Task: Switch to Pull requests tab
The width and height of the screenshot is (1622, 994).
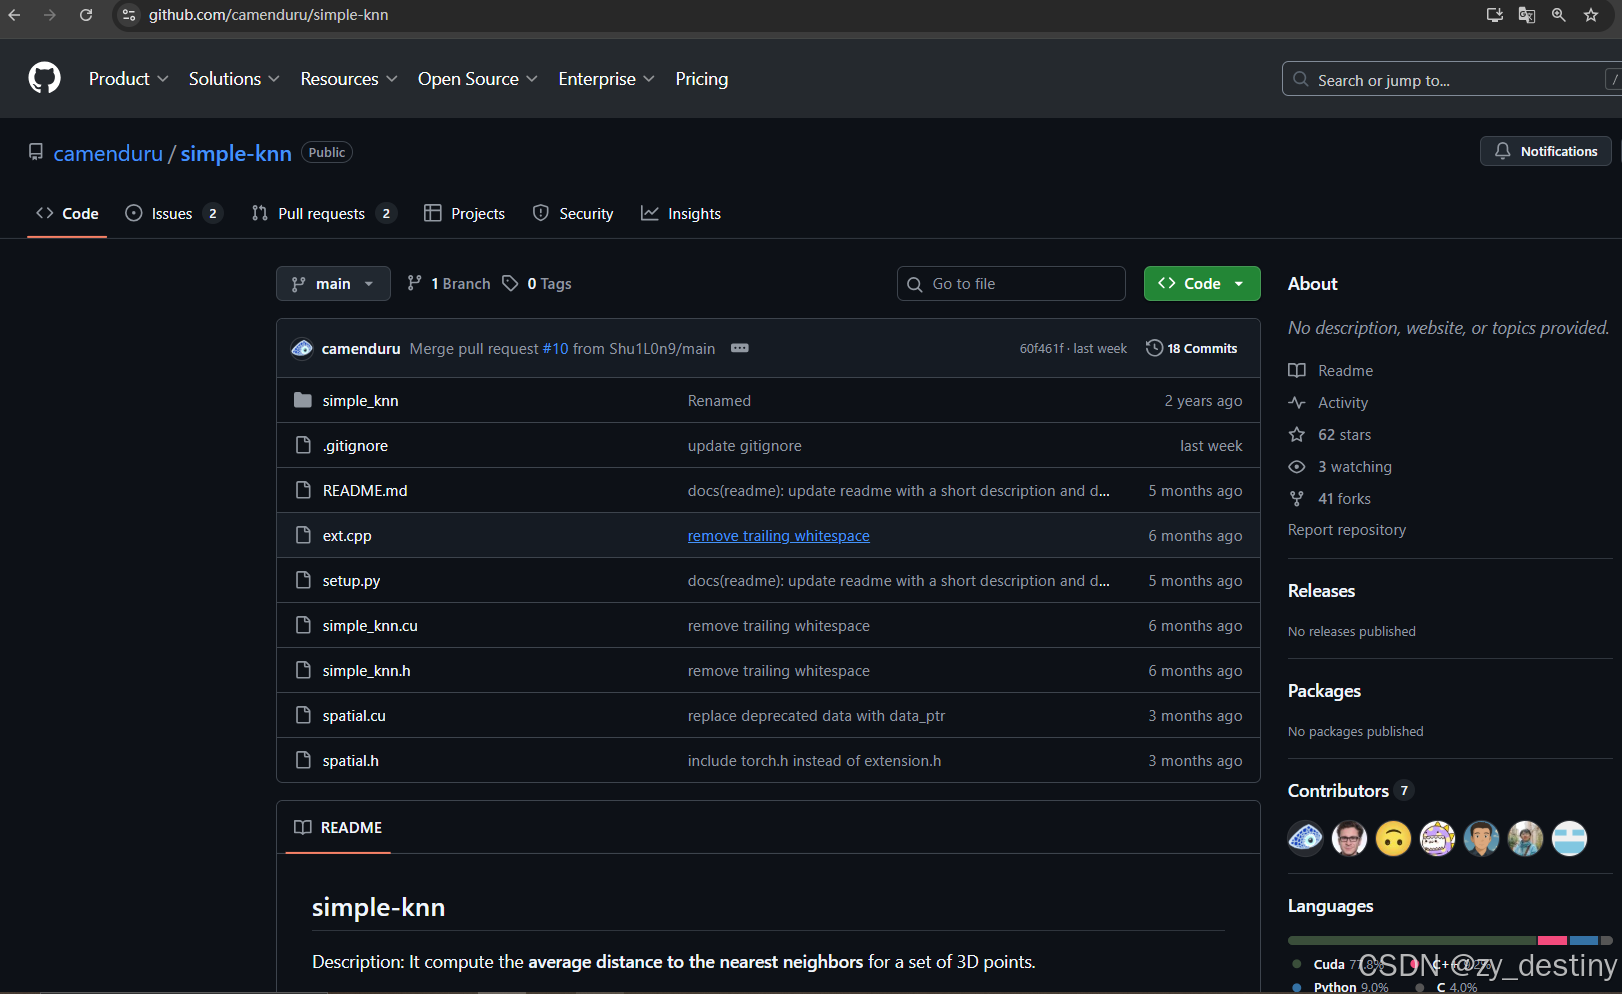Action: (x=324, y=213)
